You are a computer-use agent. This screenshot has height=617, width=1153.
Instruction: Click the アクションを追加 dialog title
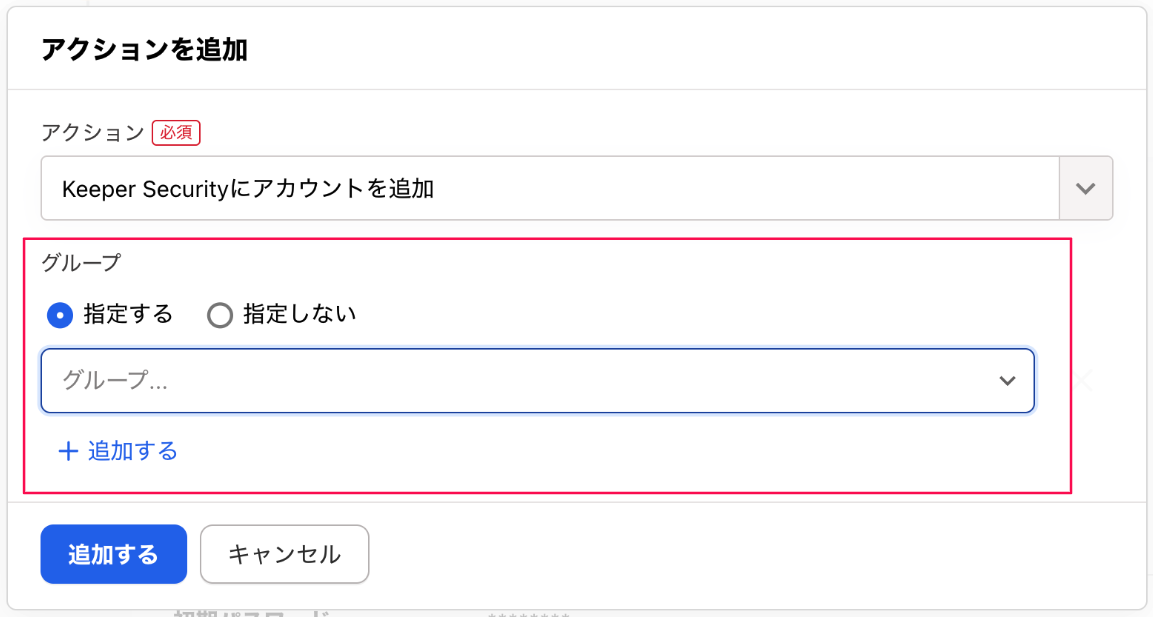144,50
